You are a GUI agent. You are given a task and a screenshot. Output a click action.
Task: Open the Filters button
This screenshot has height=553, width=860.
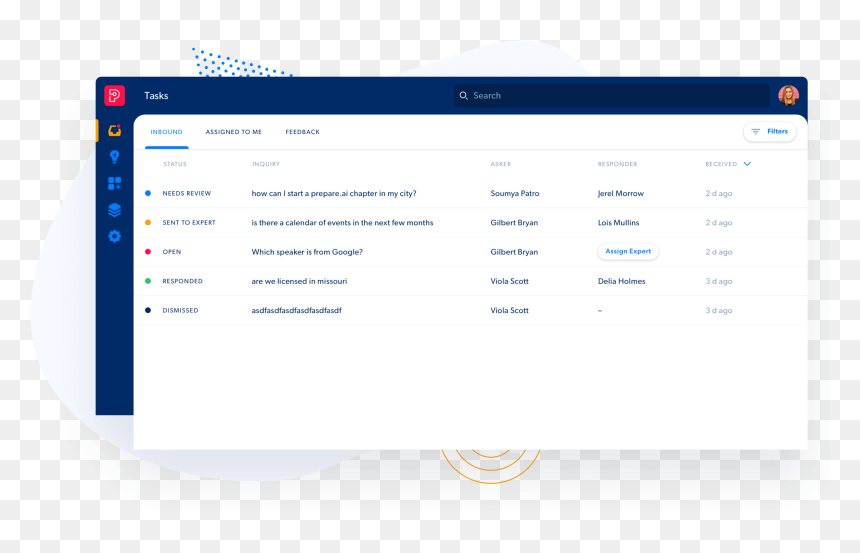click(x=770, y=132)
